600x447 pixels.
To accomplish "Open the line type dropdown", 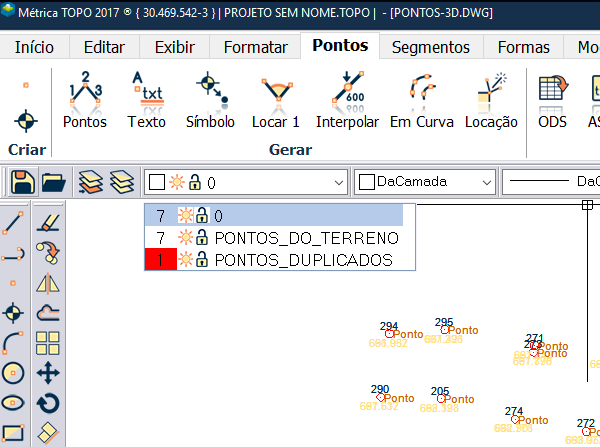I will [550, 182].
